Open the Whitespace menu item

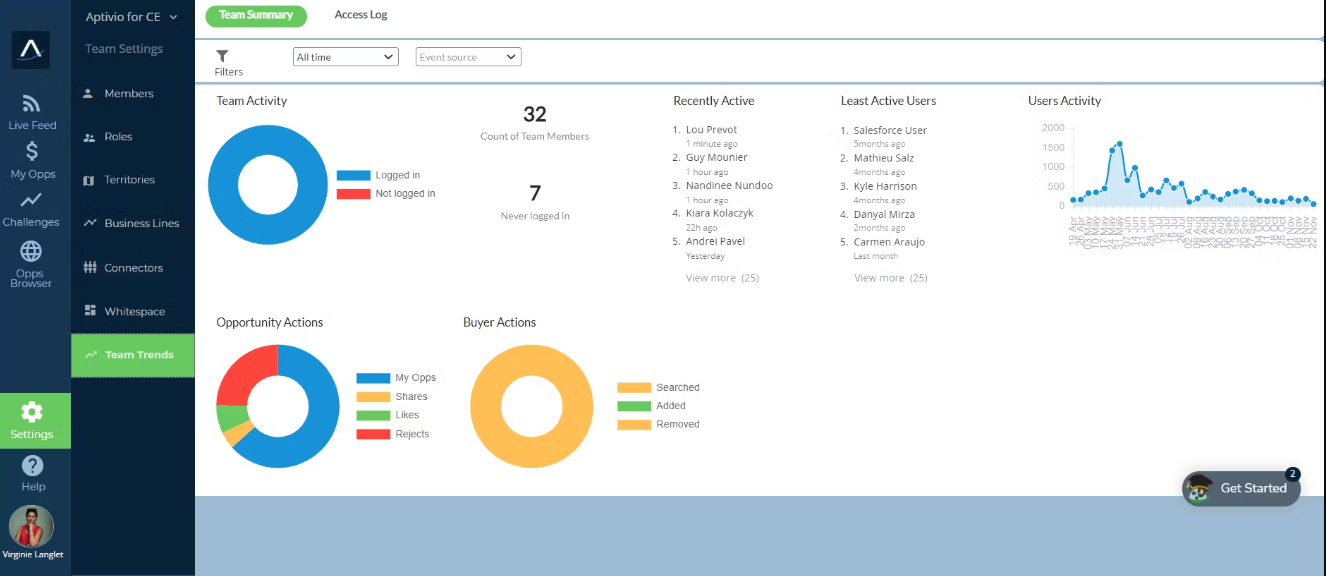pyautogui.click(x=133, y=311)
